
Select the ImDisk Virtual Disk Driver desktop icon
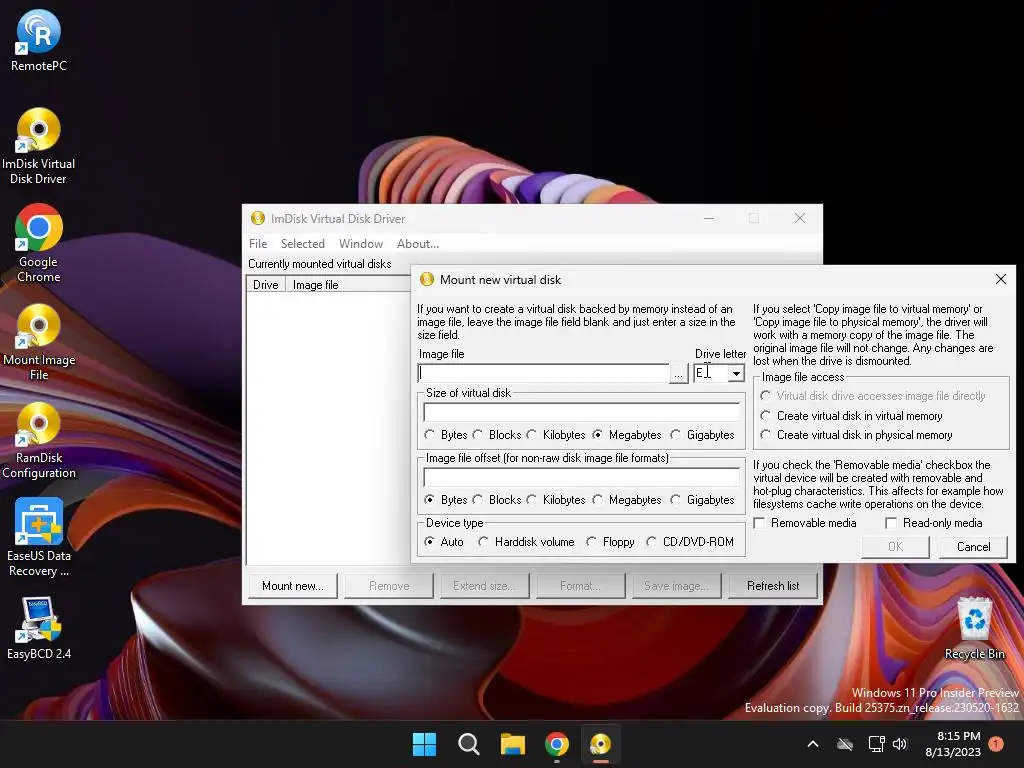tap(39, 146)
